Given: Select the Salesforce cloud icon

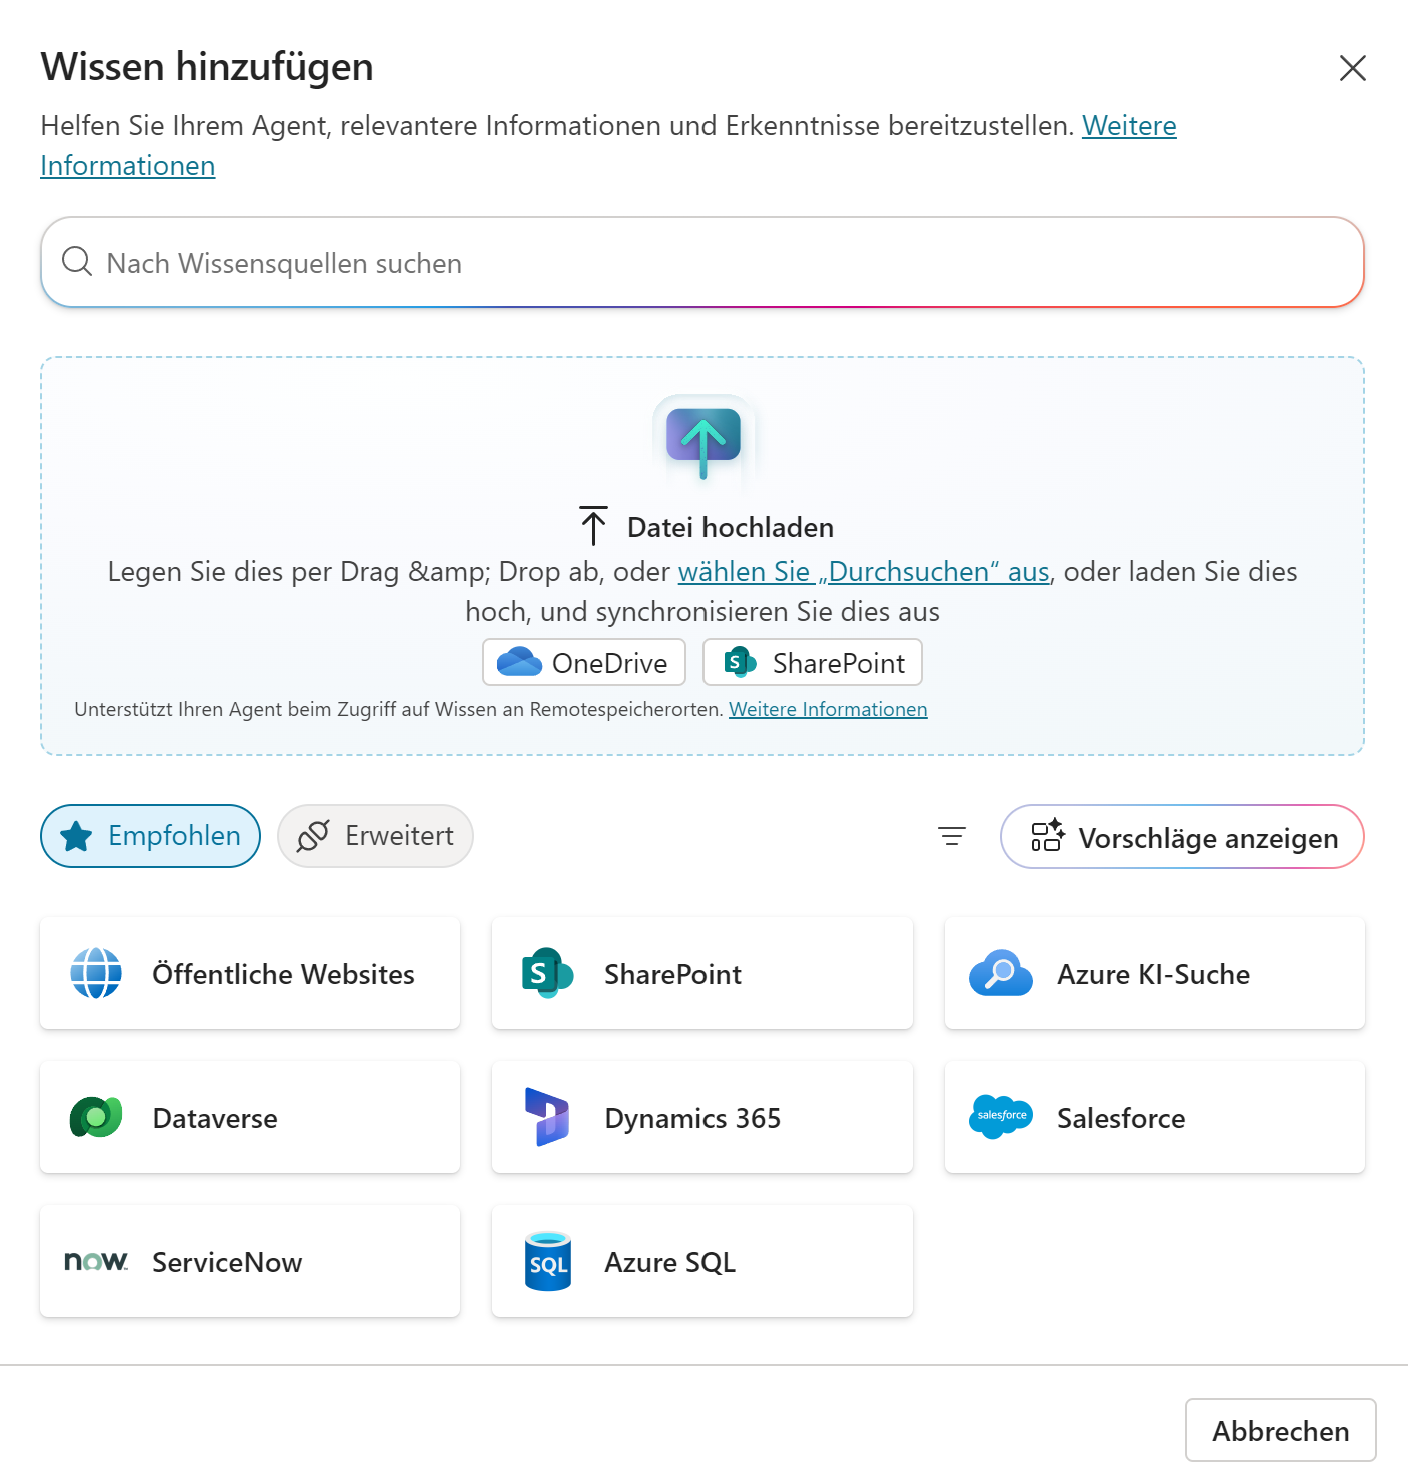Looking at the screenshot, I should pyautogui.click(x=1000, y=1116).
